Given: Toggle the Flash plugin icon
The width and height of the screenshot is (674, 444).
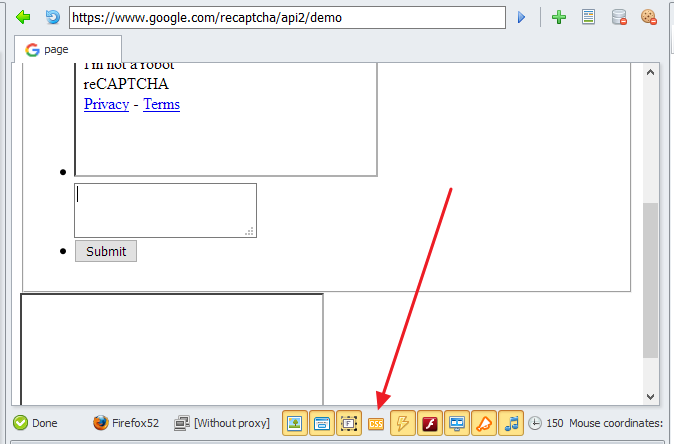Looking at the screenshot, I should click(x=430, y=423).
